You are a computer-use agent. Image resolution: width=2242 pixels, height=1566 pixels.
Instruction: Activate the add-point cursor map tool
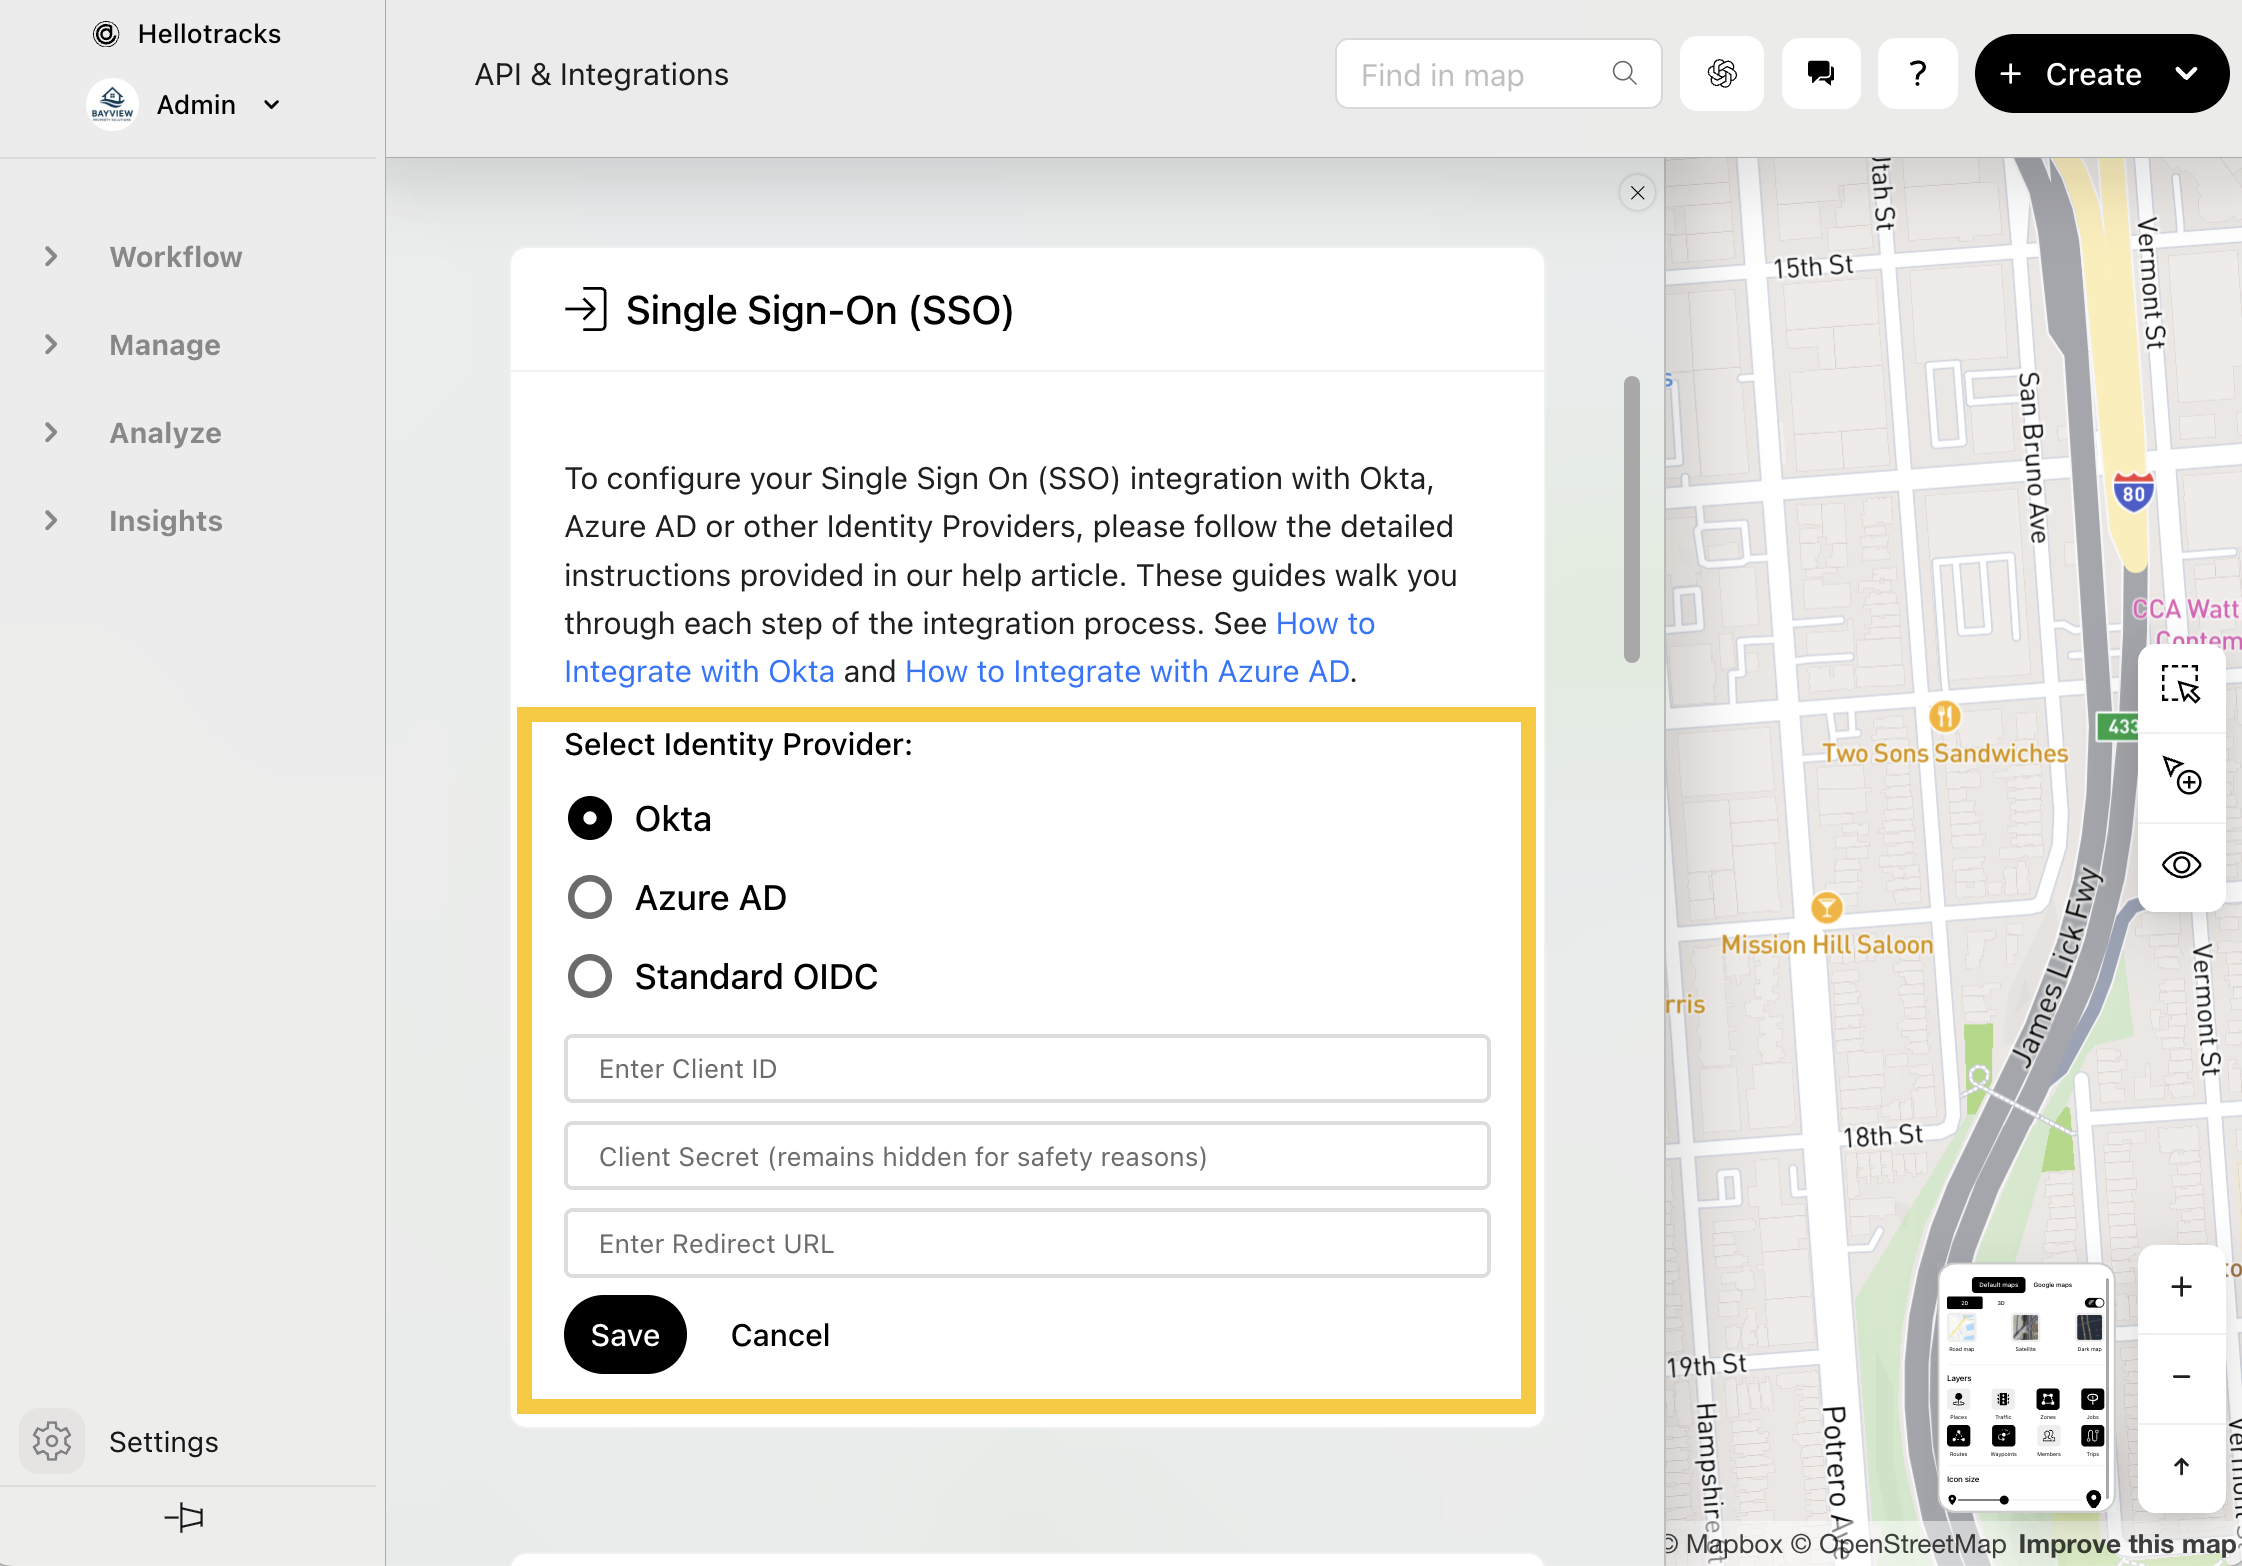(x=2181, y=775)
